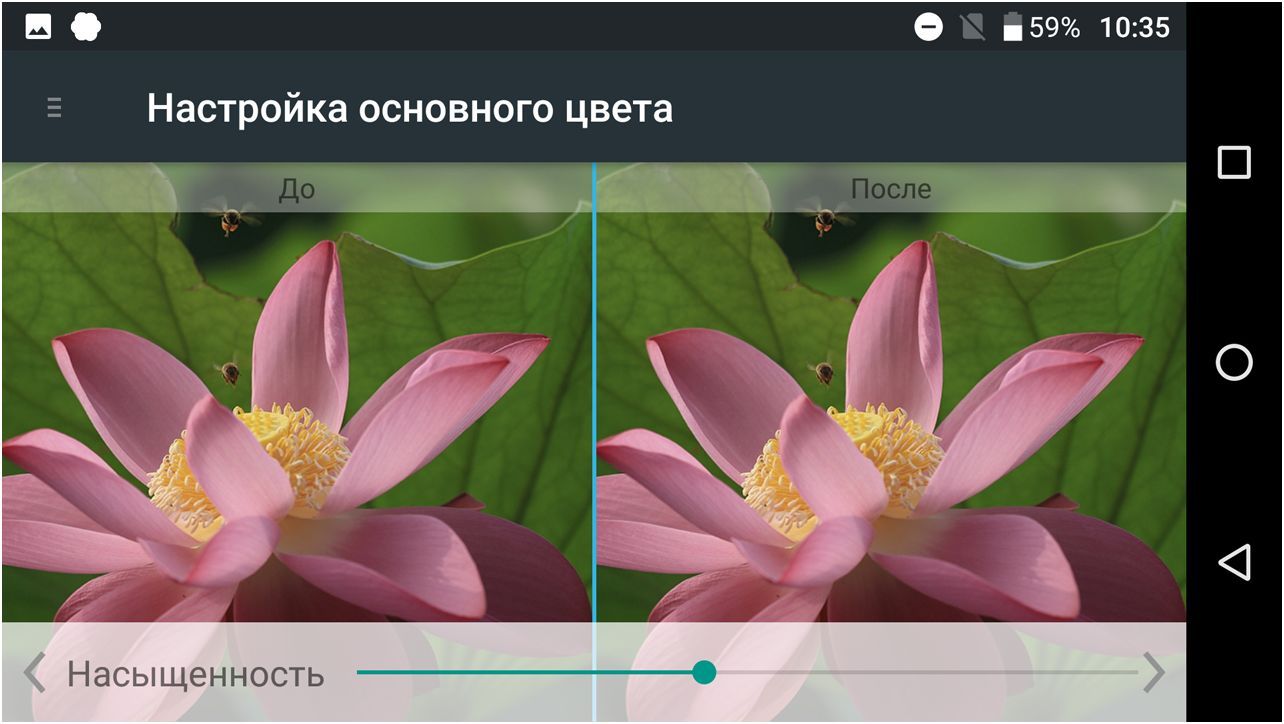
Task: Tap the battery icon showing 59%
Action: (x=1013, y=26)
